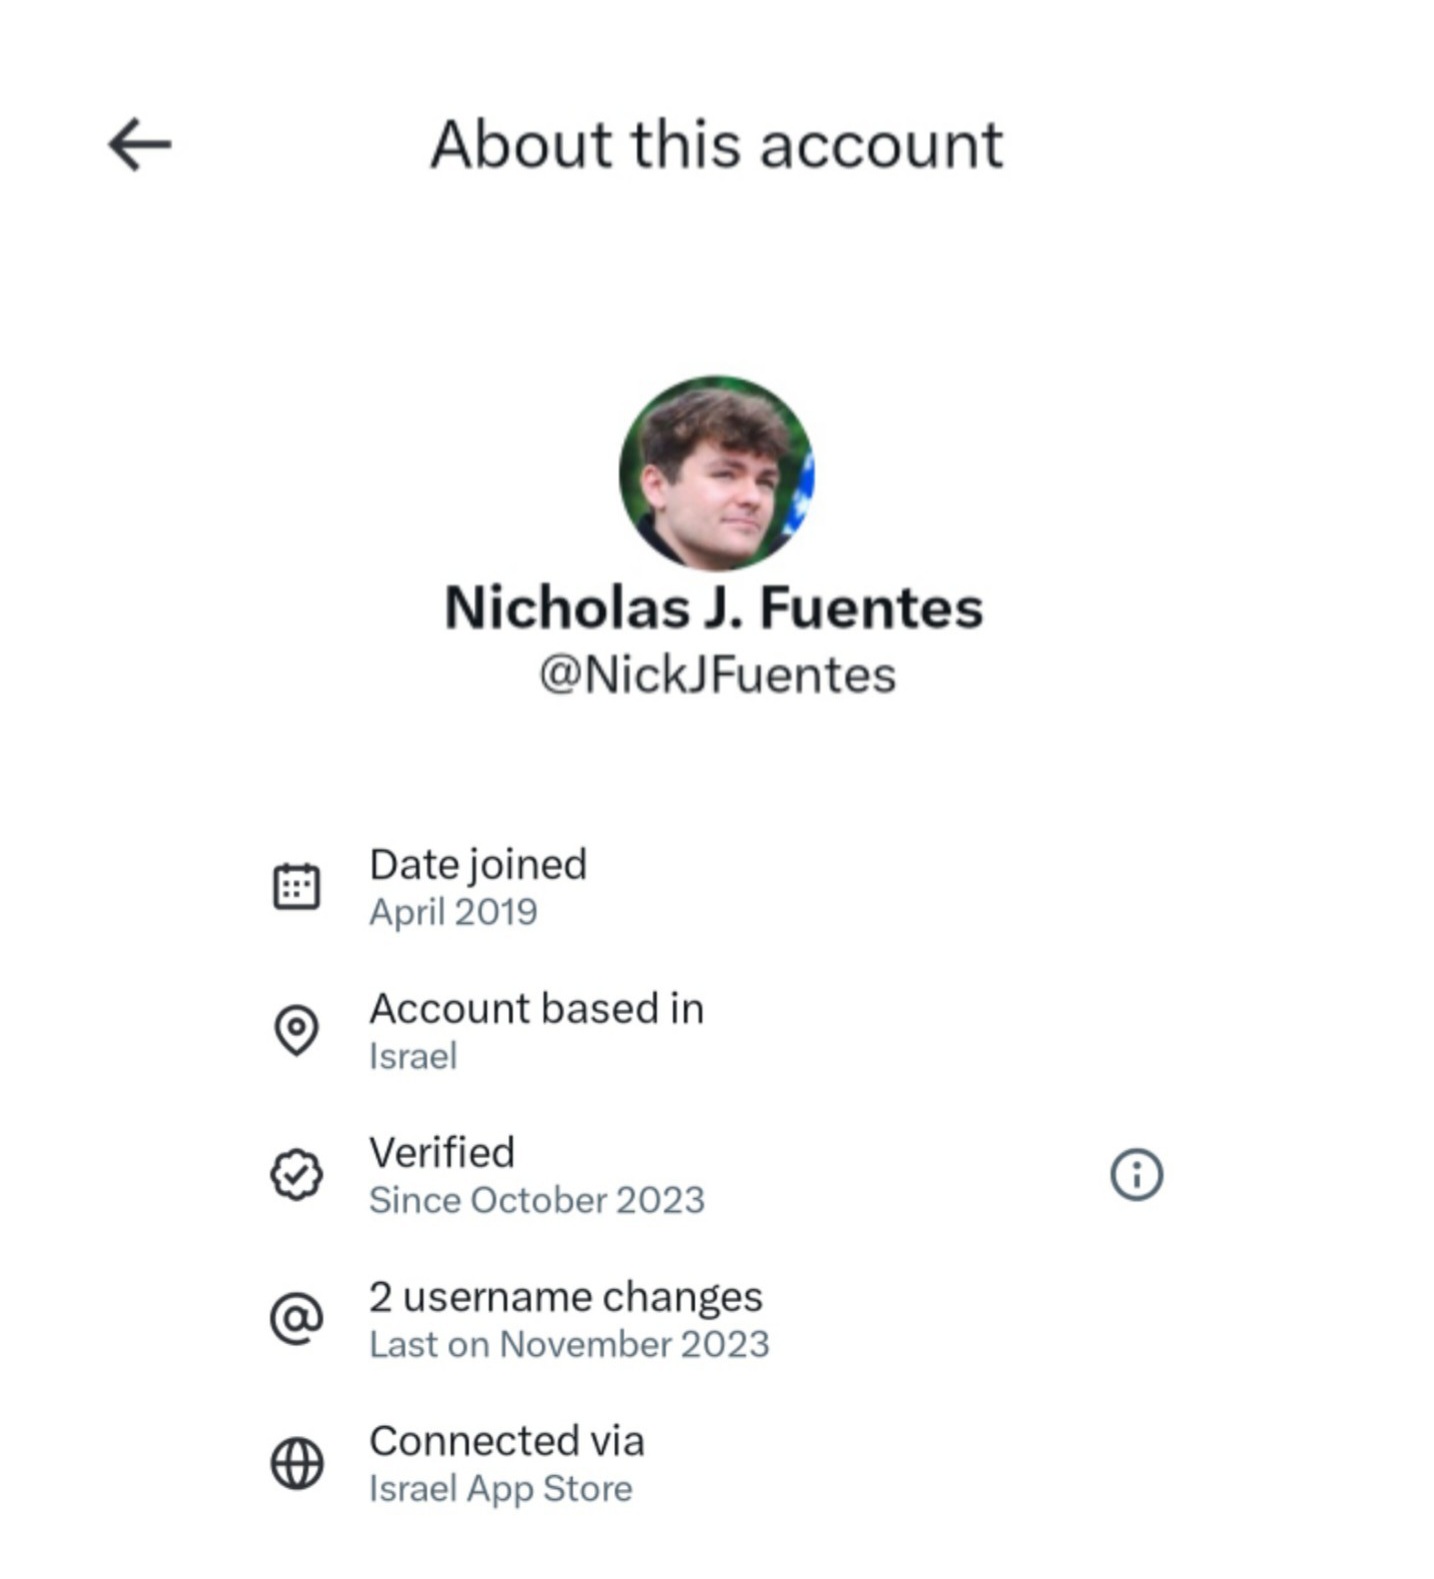The width and height of the screenshot is (1434, 1579).
Task: Click the calendar icon beside Date joined
Action: [x=296, y=887]
